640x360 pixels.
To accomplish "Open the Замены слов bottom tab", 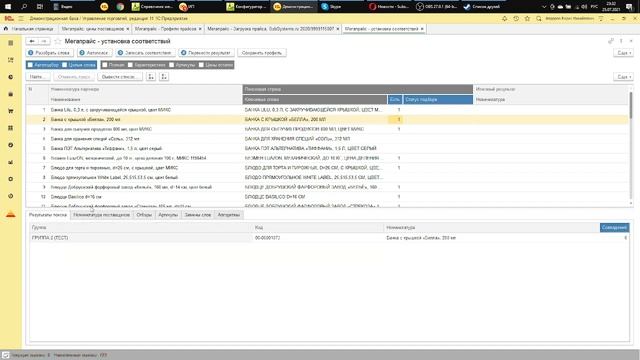I will pyautogui.click(x=198, y=215).
